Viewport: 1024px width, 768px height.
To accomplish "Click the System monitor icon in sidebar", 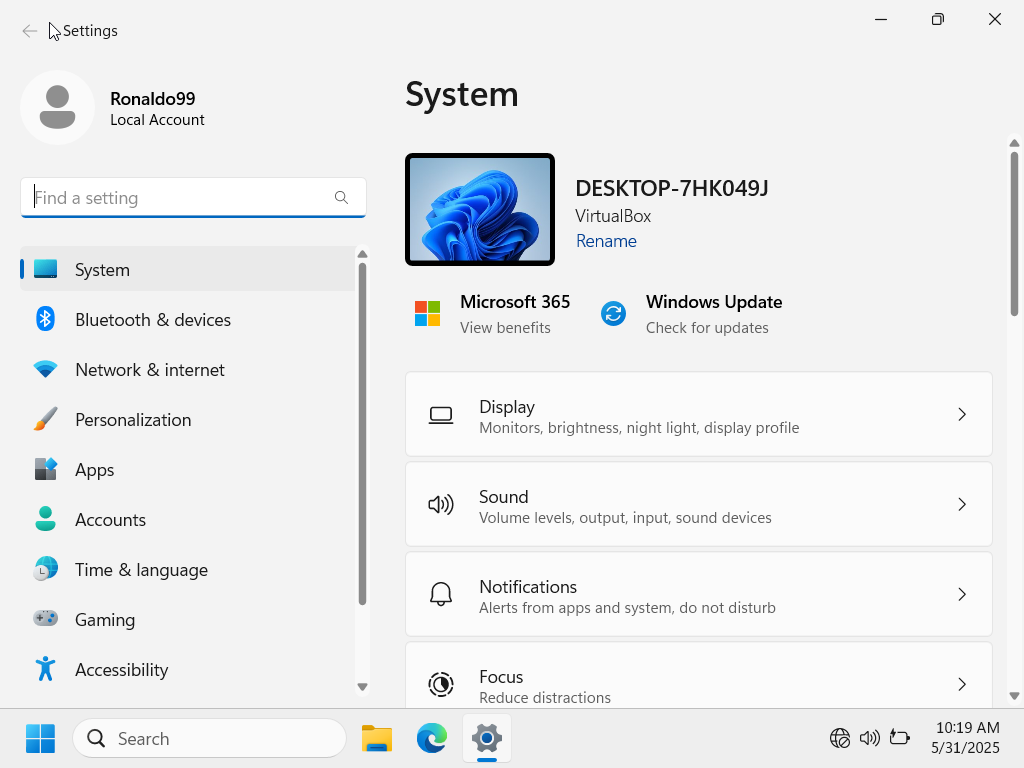I will [46, 269].
